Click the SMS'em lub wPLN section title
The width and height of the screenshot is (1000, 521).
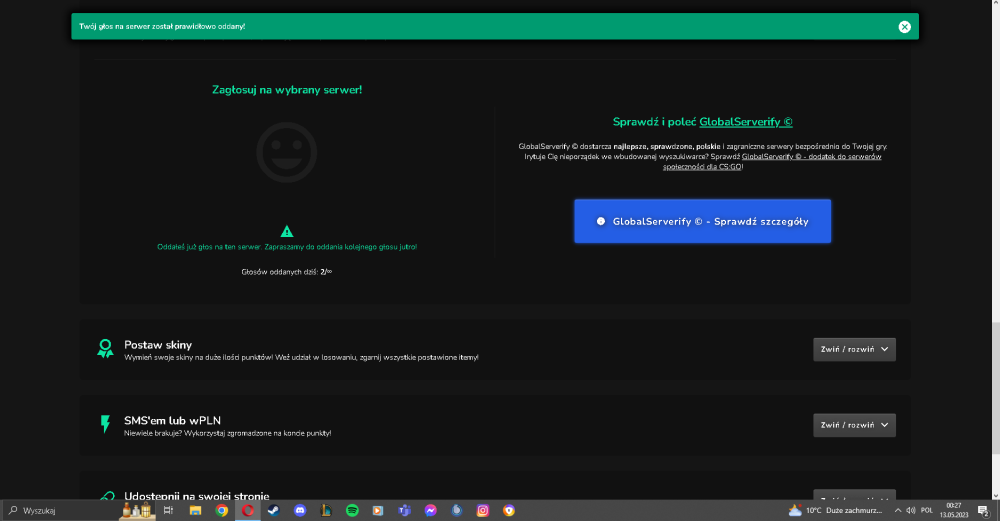coord(172,420)
